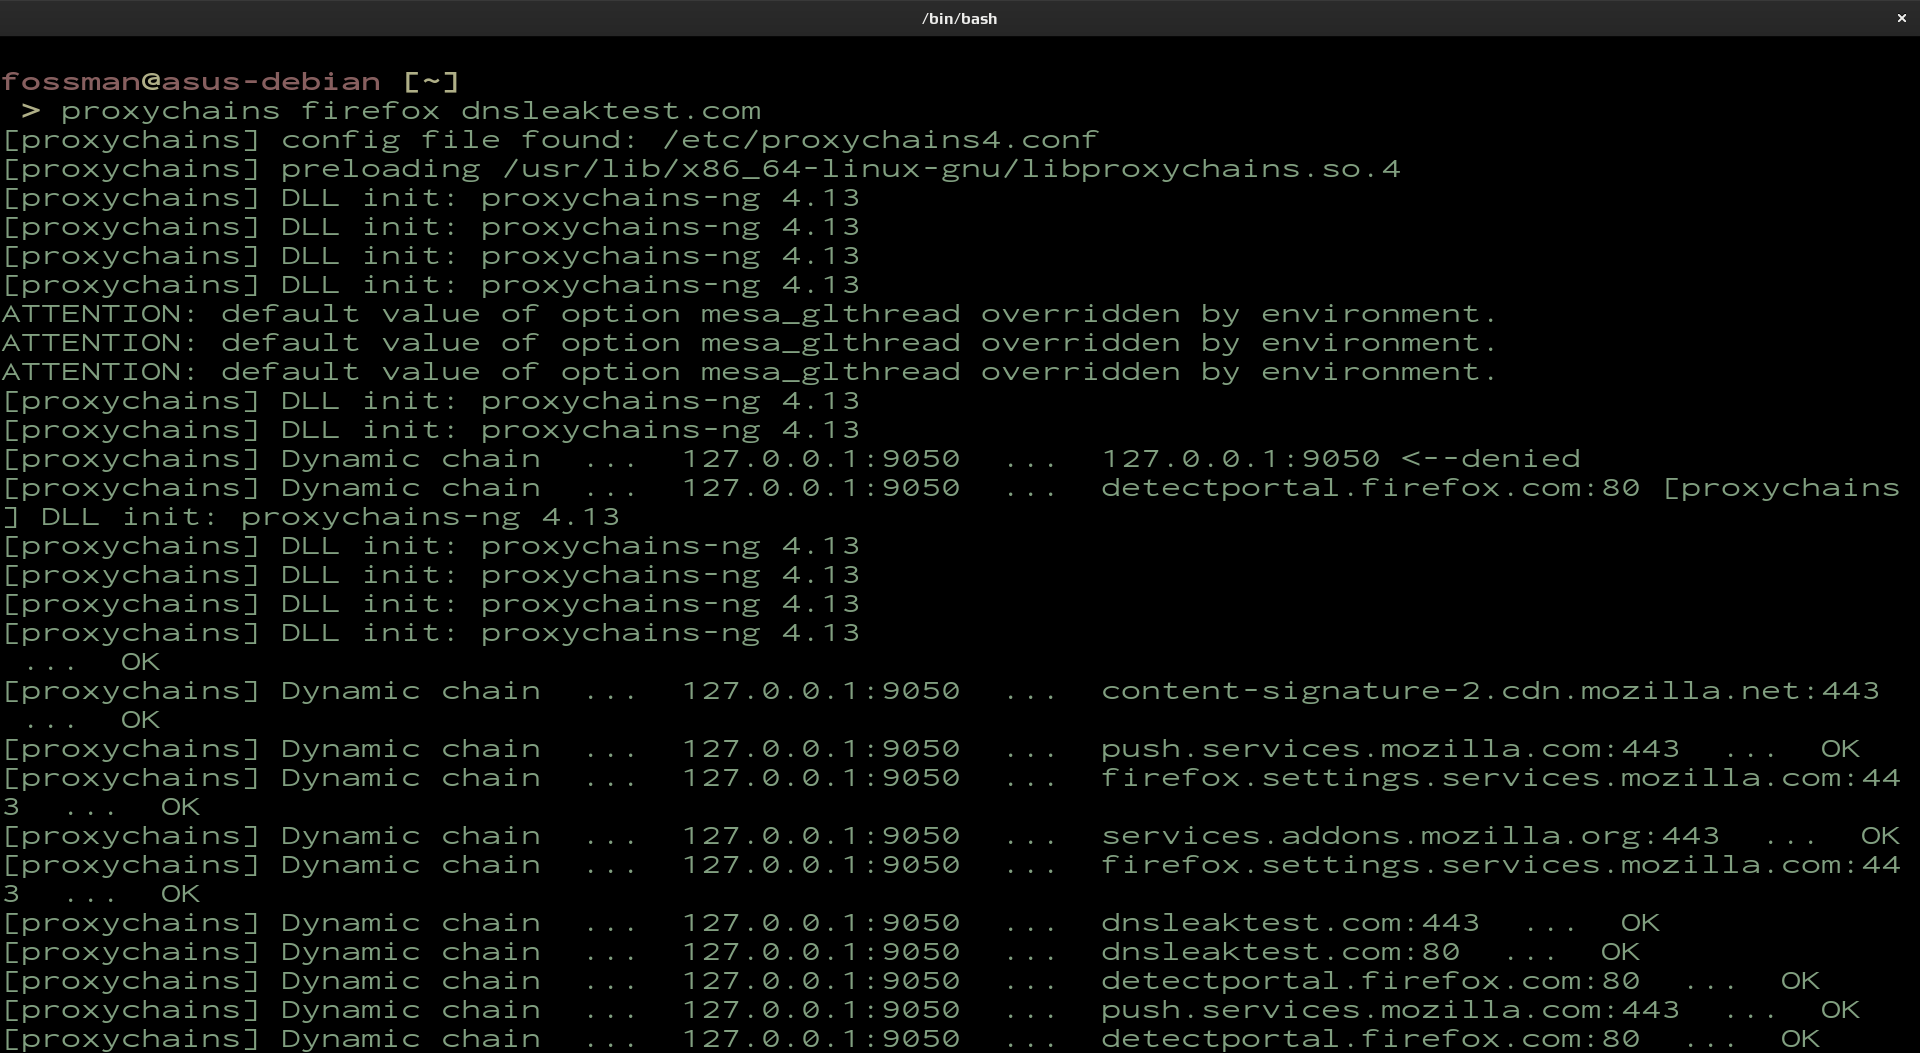Click detectportal.firefox.com:80 on the bottom line
Screen dimensions: 1920x1053
[1370, 1038]
